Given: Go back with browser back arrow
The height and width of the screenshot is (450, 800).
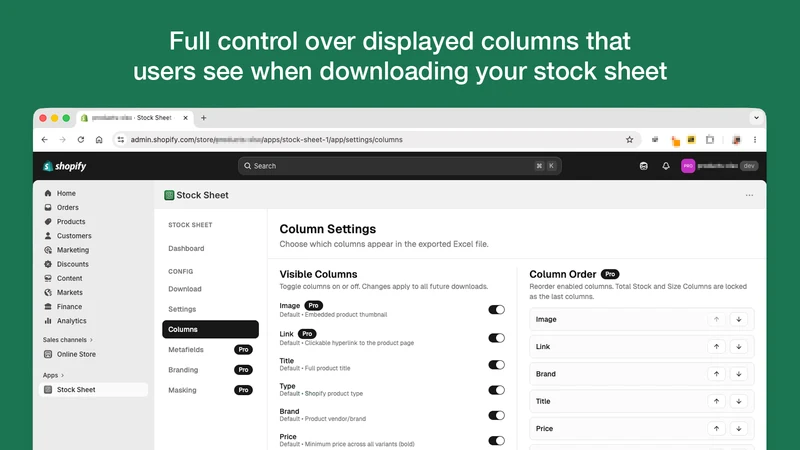Looking at the screenshot, I should click(x=44, y=140).
